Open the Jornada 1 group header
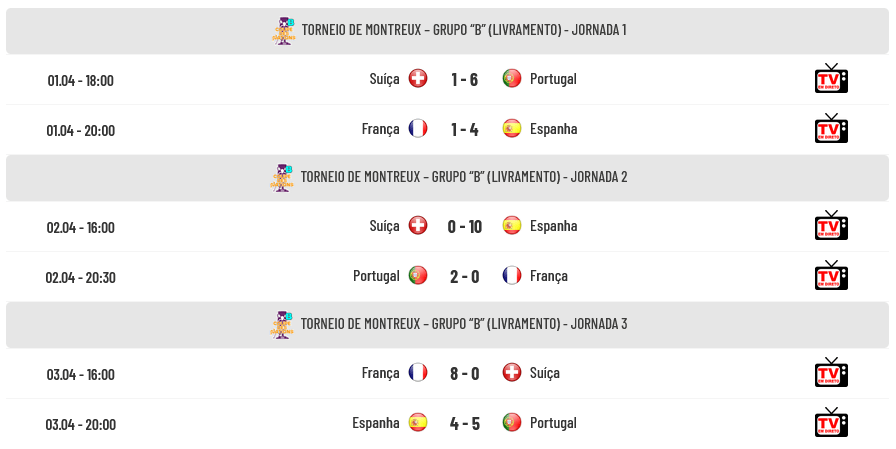Screen dimensions: 896x449 [x=463, y=31]
